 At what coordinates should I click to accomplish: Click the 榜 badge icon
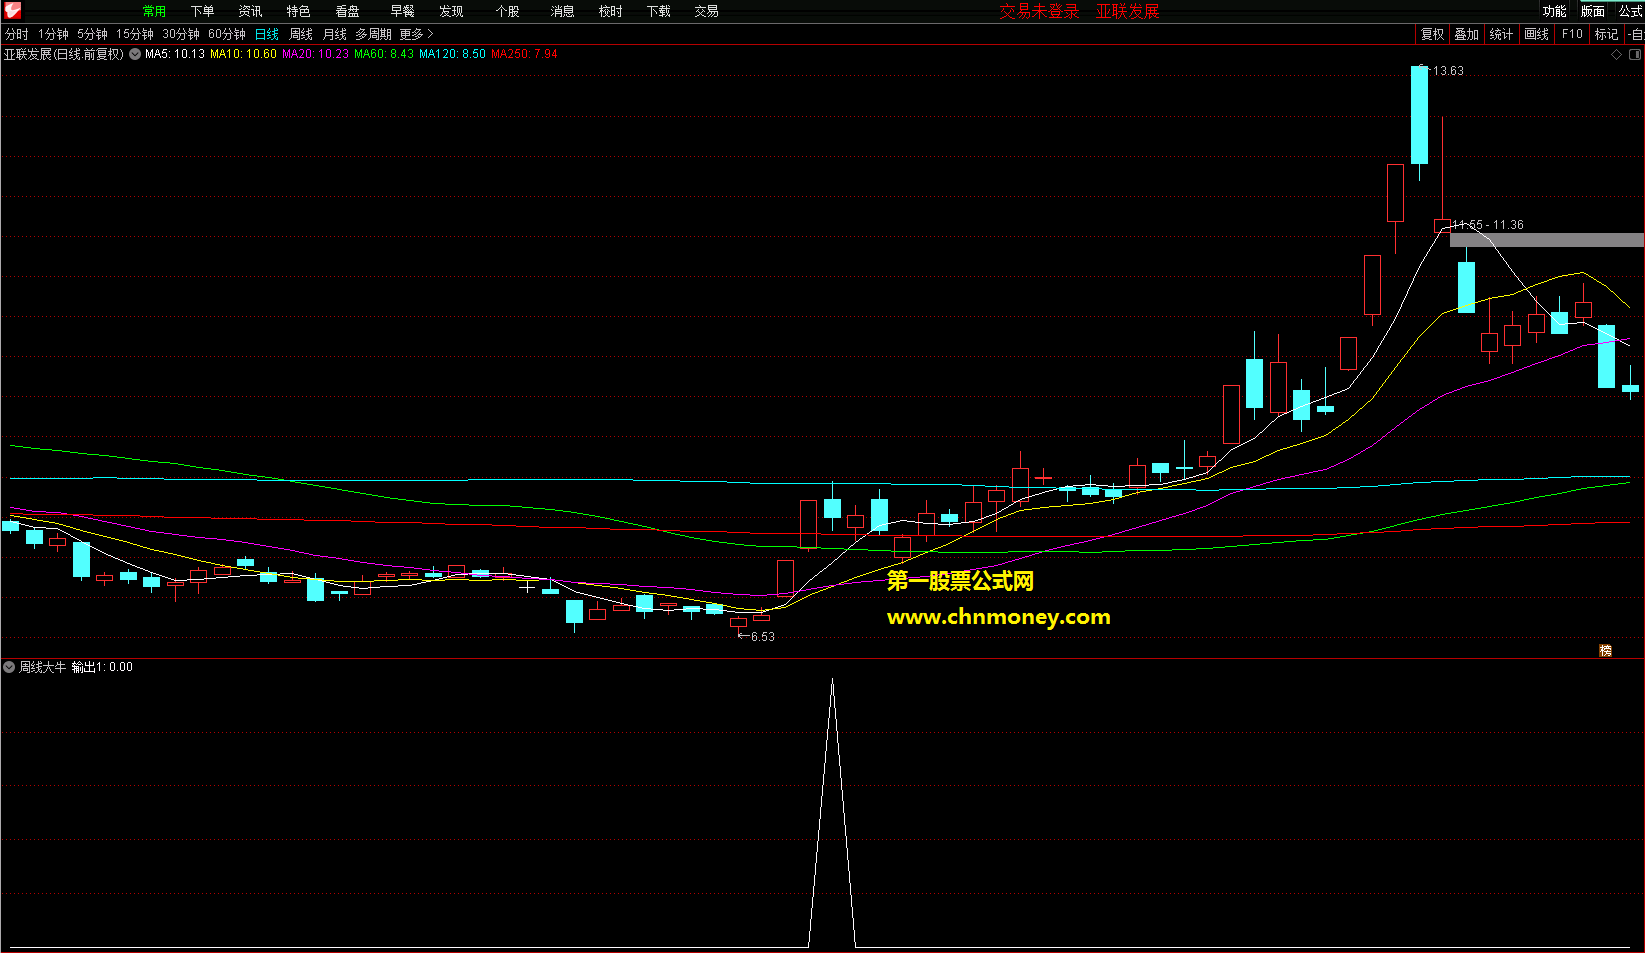[1606, 650]
